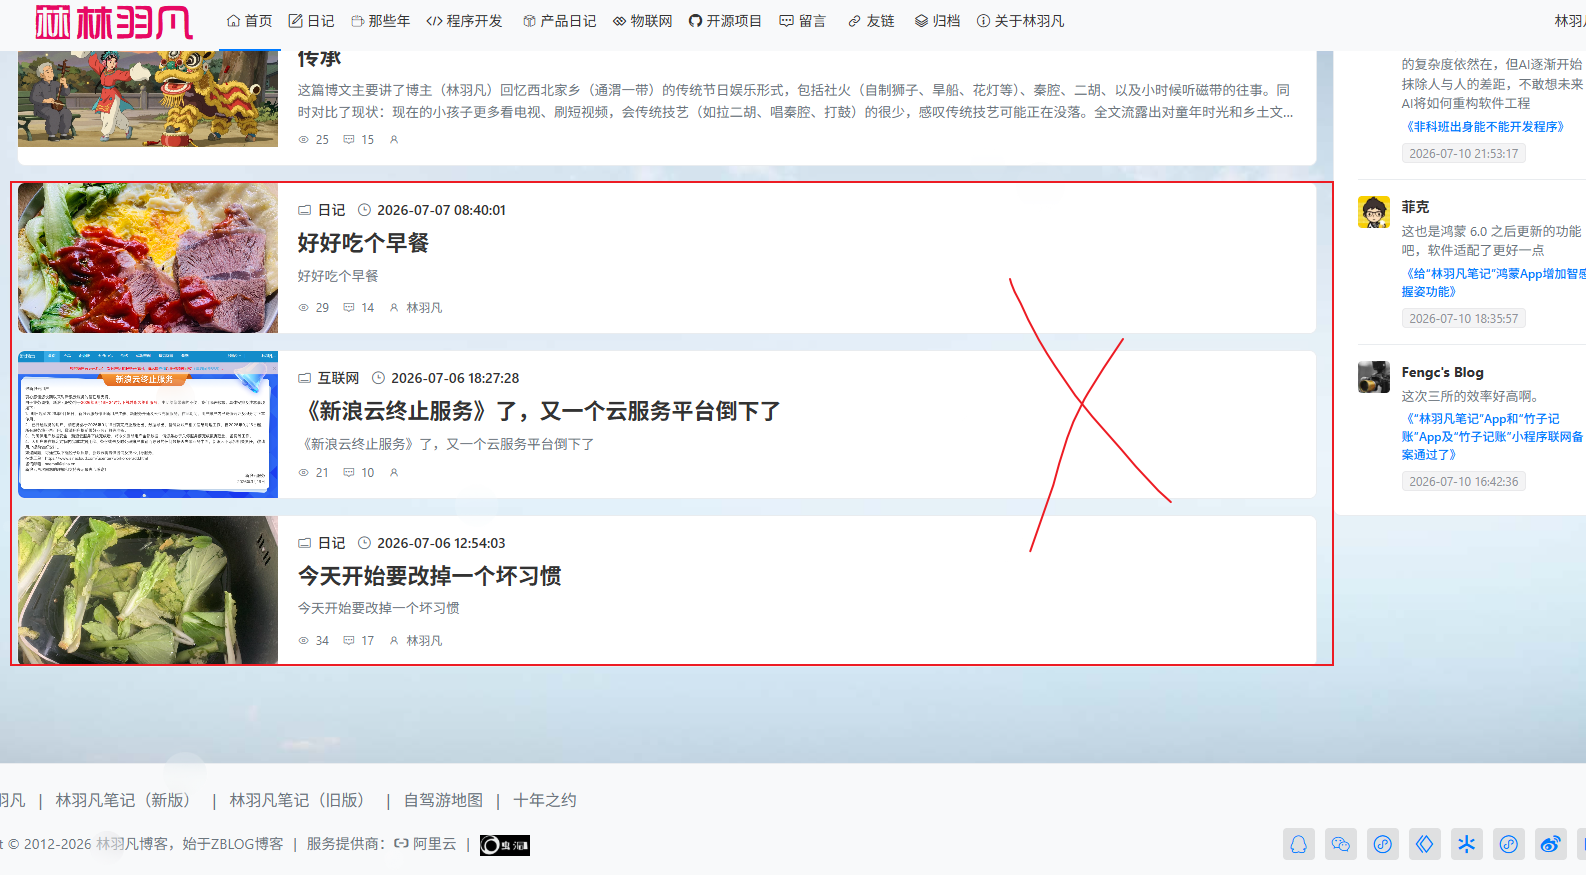Open the 阿里云 service provider link
1586x875 pixels.
point(425,844)
